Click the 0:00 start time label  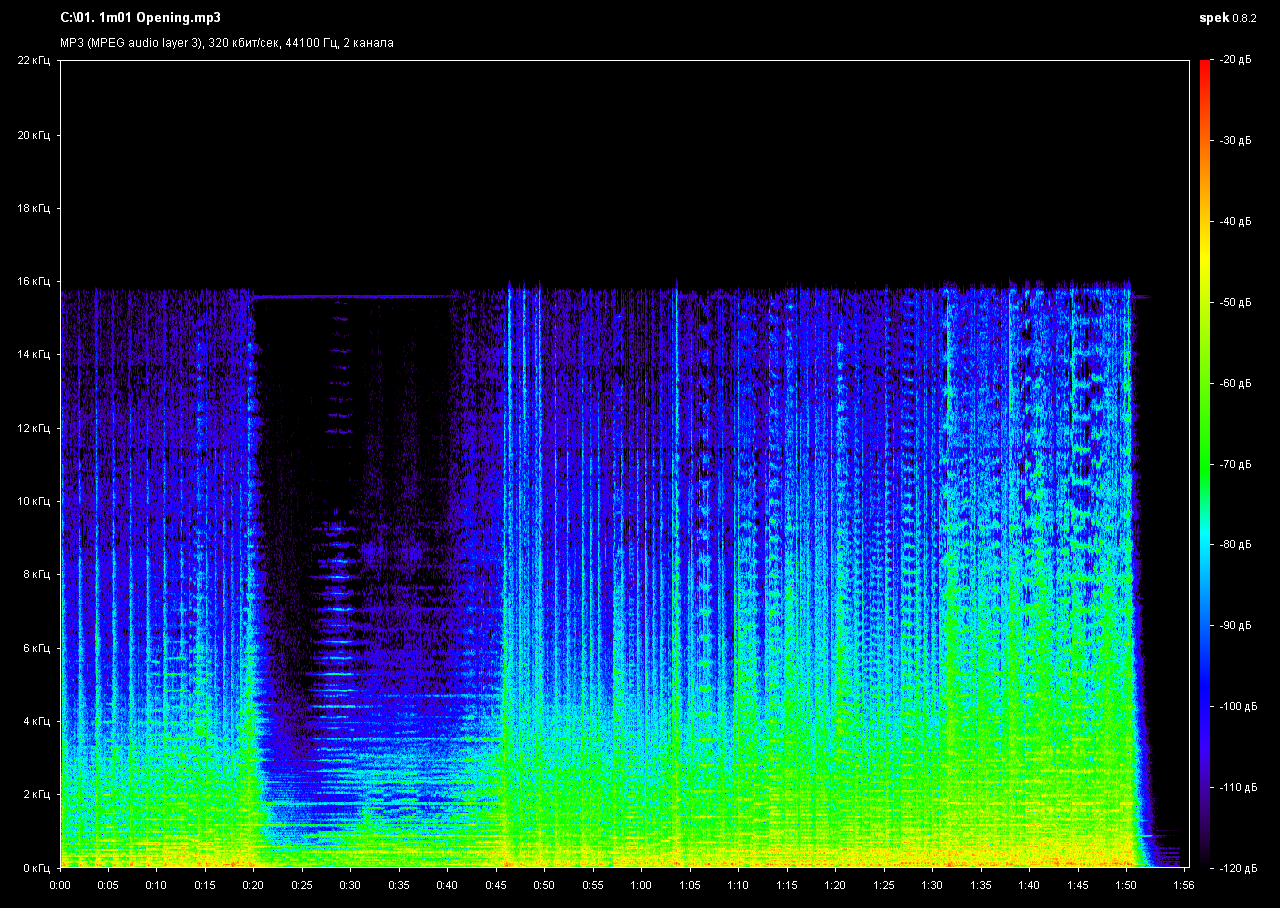coord(60,885)
